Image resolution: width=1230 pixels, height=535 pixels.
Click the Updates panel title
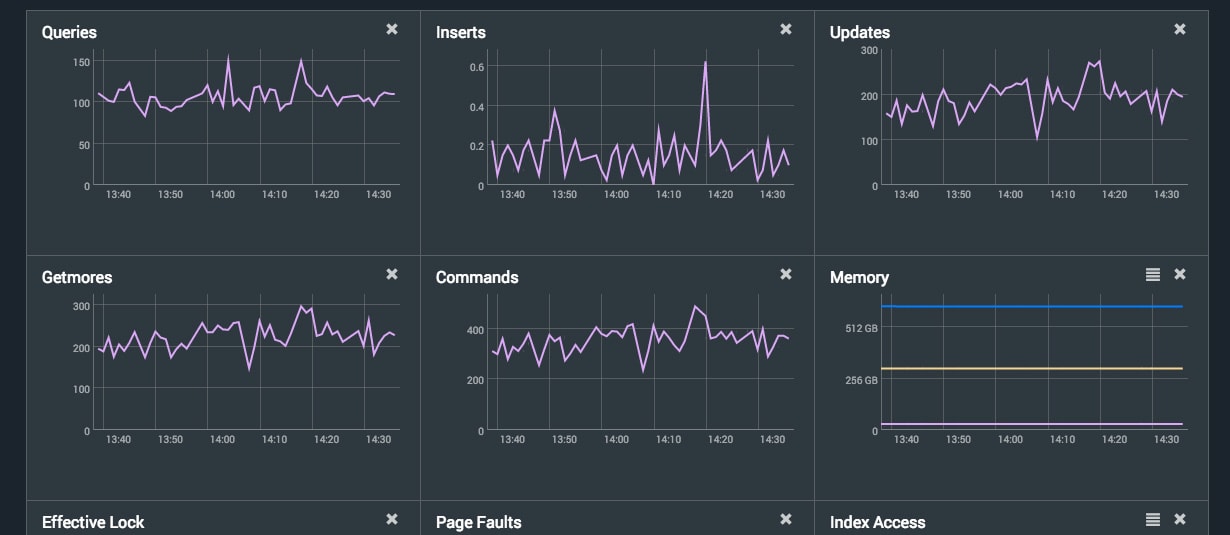coord(859,33)
